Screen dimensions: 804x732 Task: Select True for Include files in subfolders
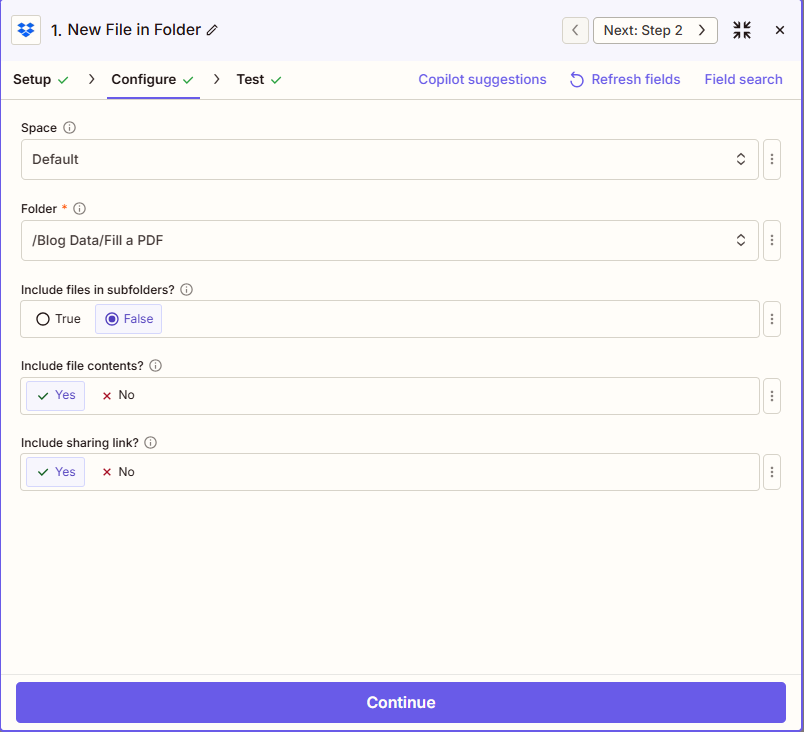point(58,319)
